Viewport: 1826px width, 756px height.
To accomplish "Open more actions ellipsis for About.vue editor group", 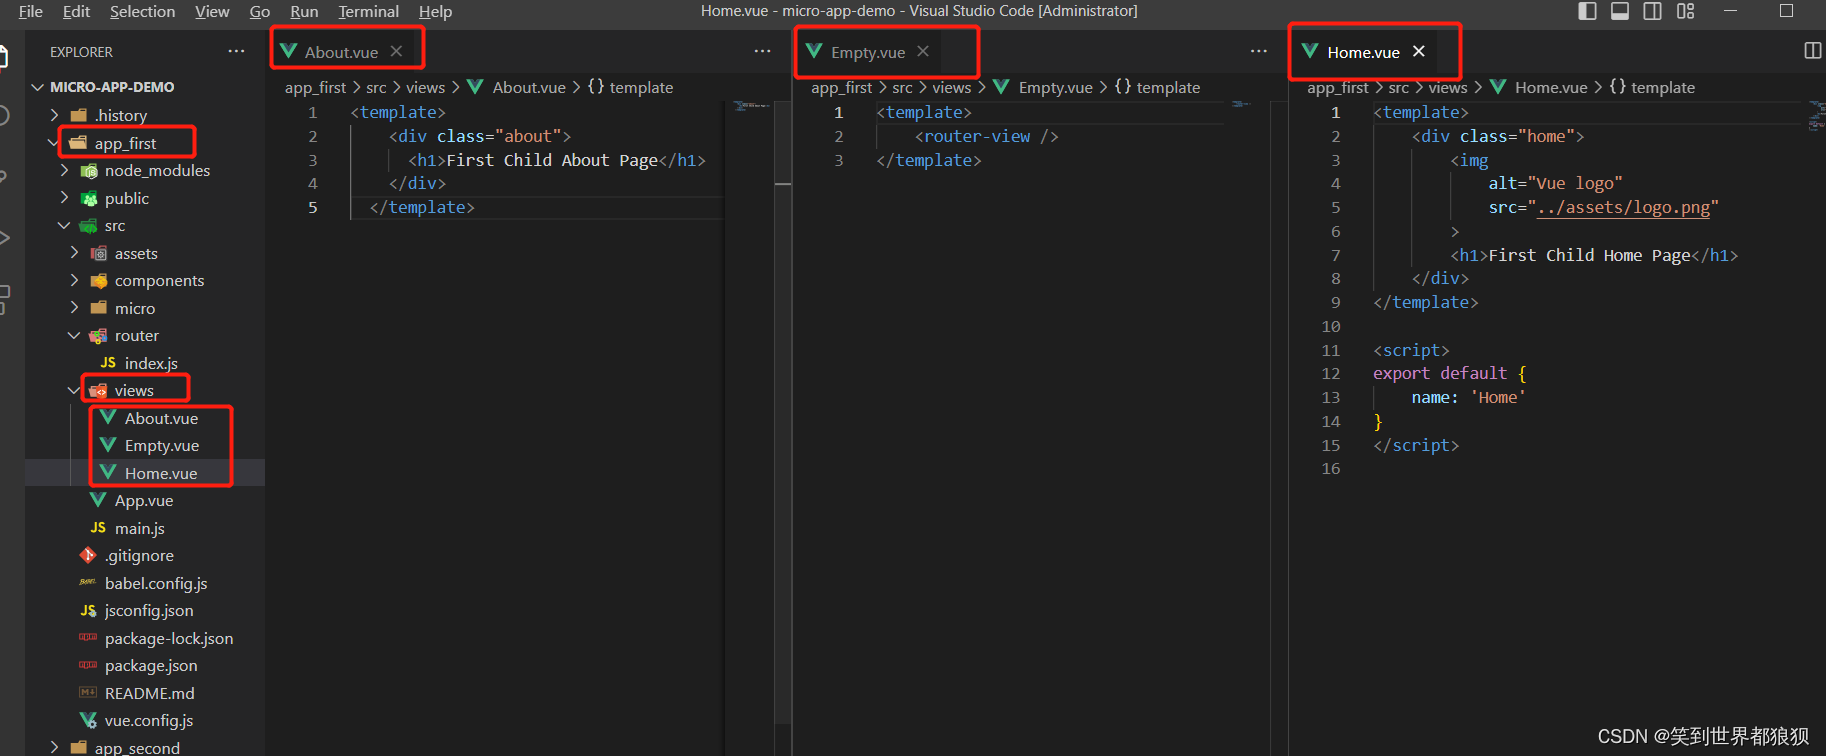I will tap(762, 51).
